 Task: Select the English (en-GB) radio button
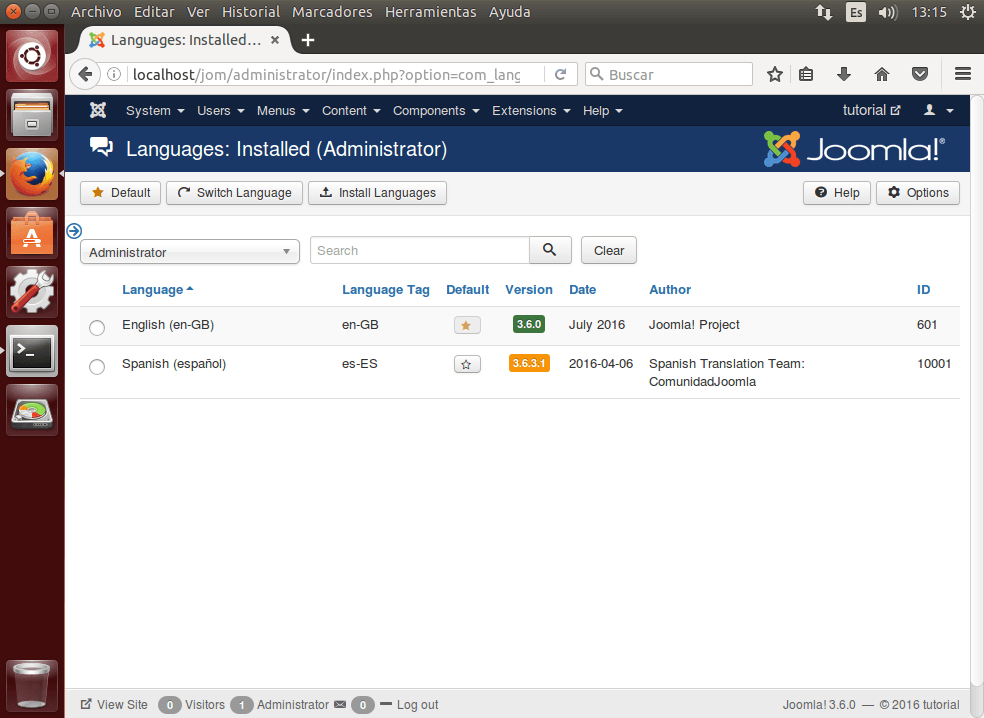pos(97,327)
